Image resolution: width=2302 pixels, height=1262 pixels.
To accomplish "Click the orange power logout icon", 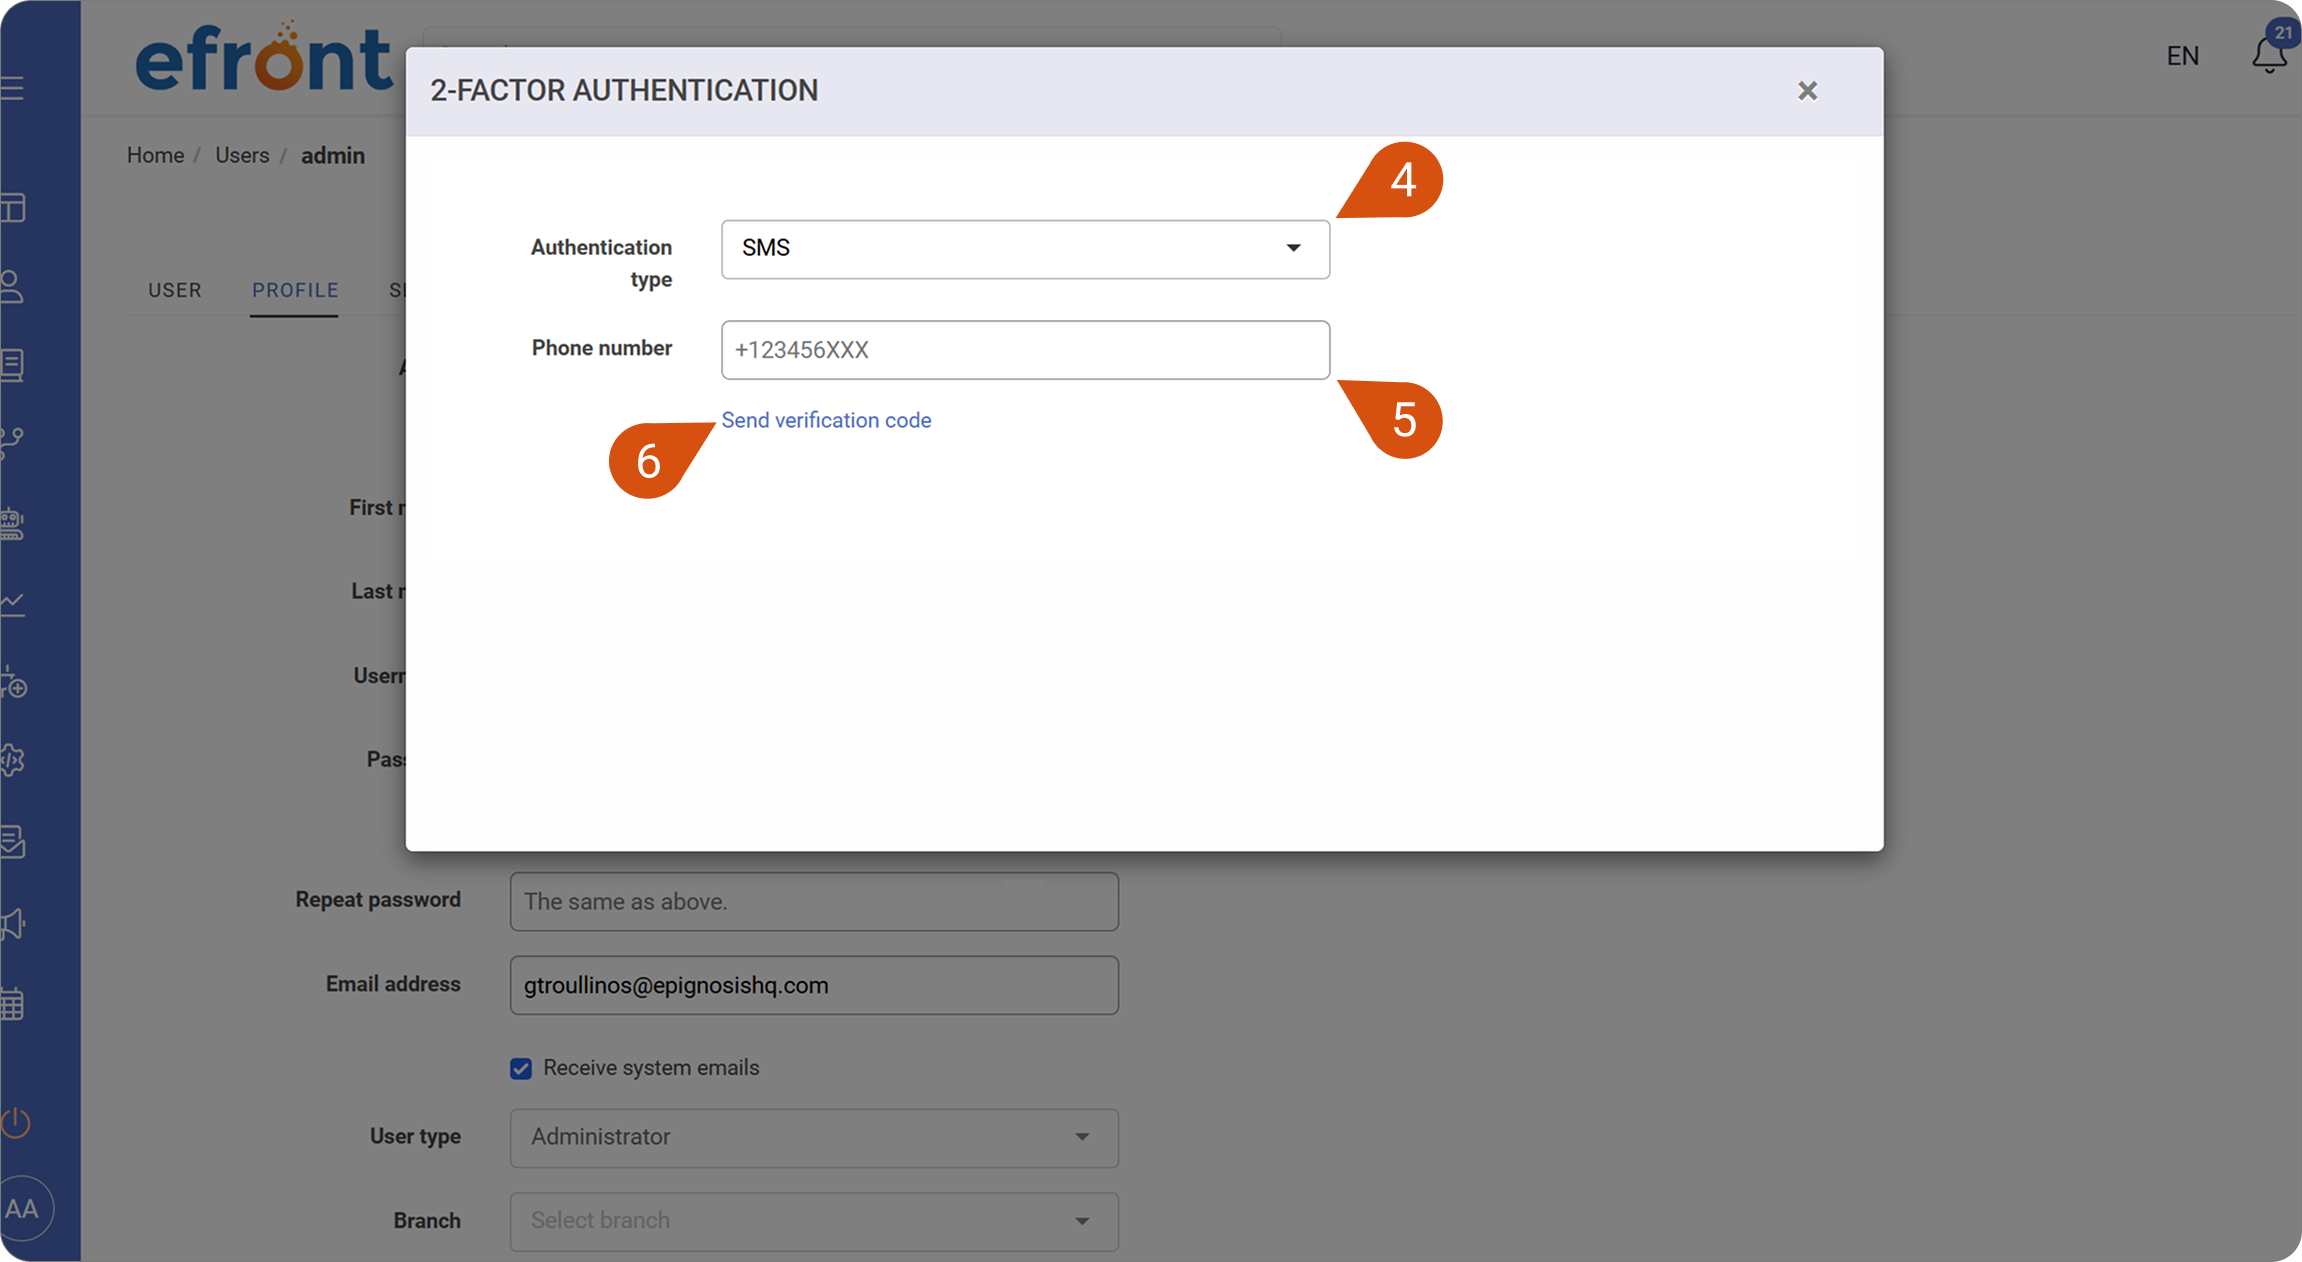I will 15,1123.
